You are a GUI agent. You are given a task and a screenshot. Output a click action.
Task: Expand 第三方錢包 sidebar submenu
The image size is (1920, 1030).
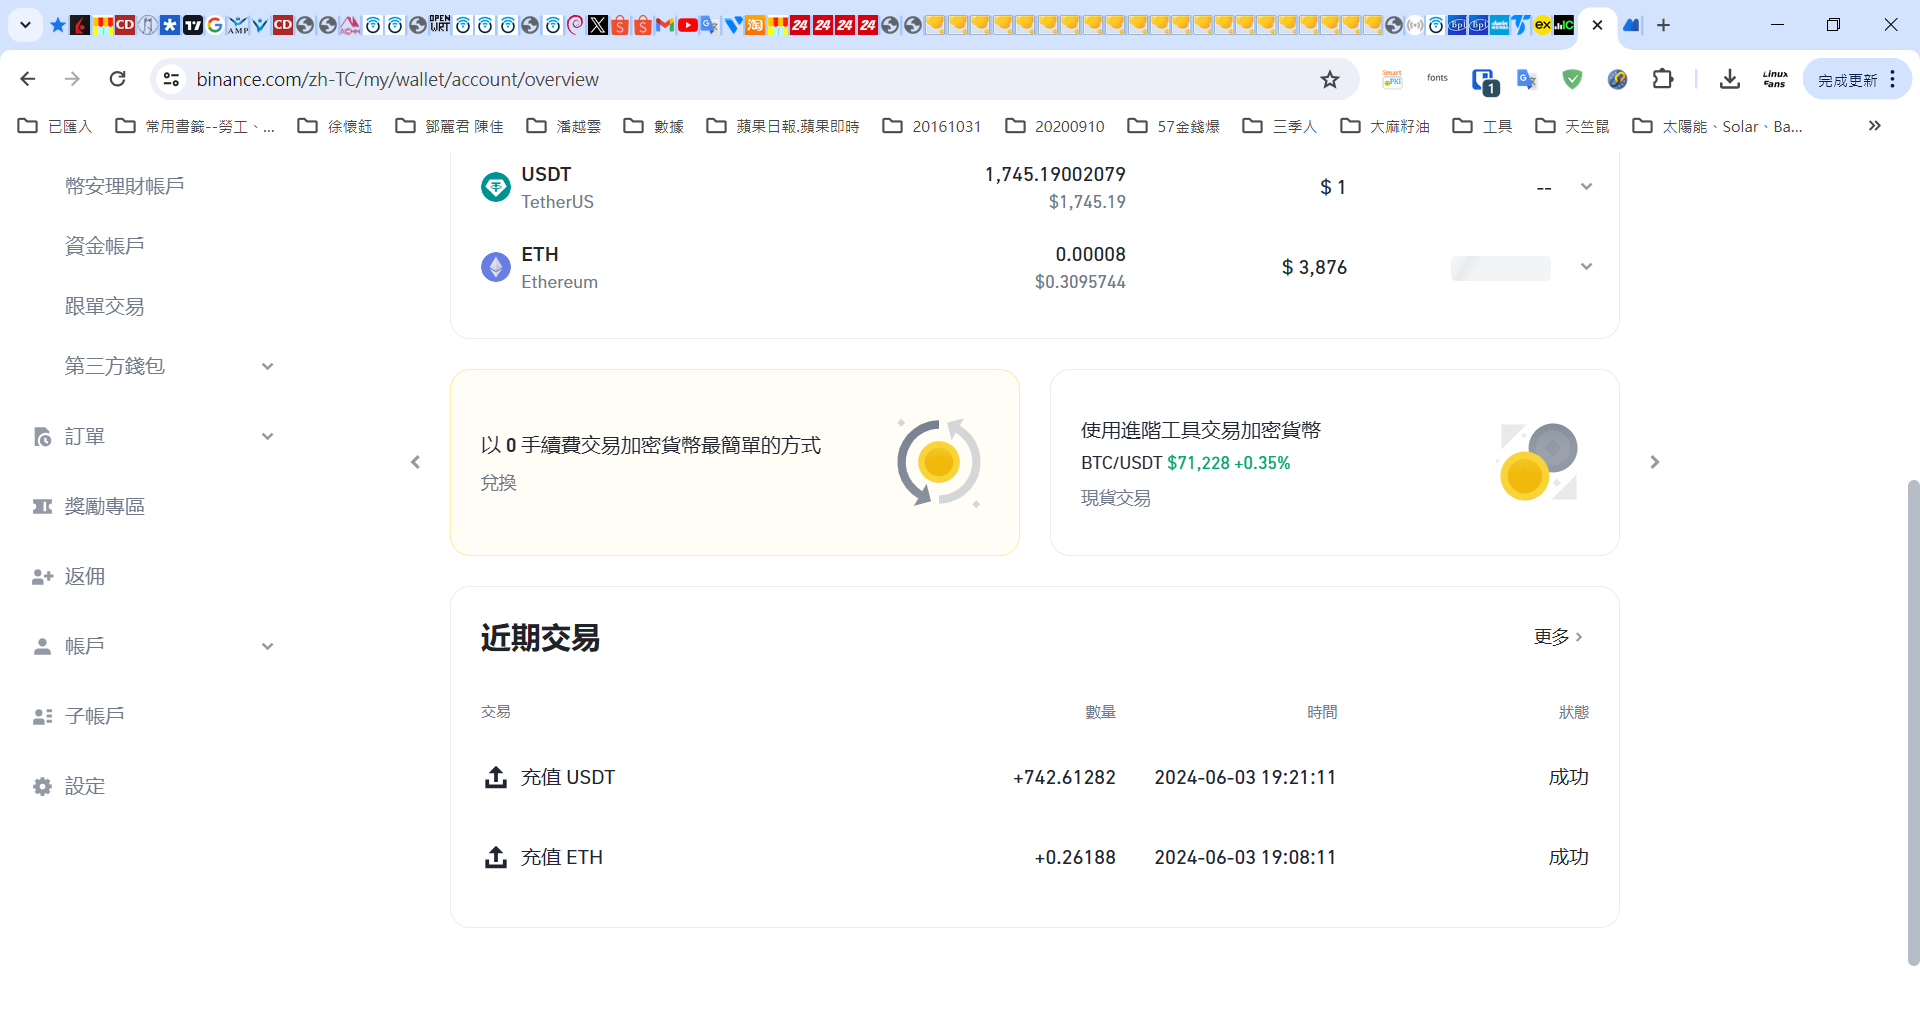[x=267, y=366]
